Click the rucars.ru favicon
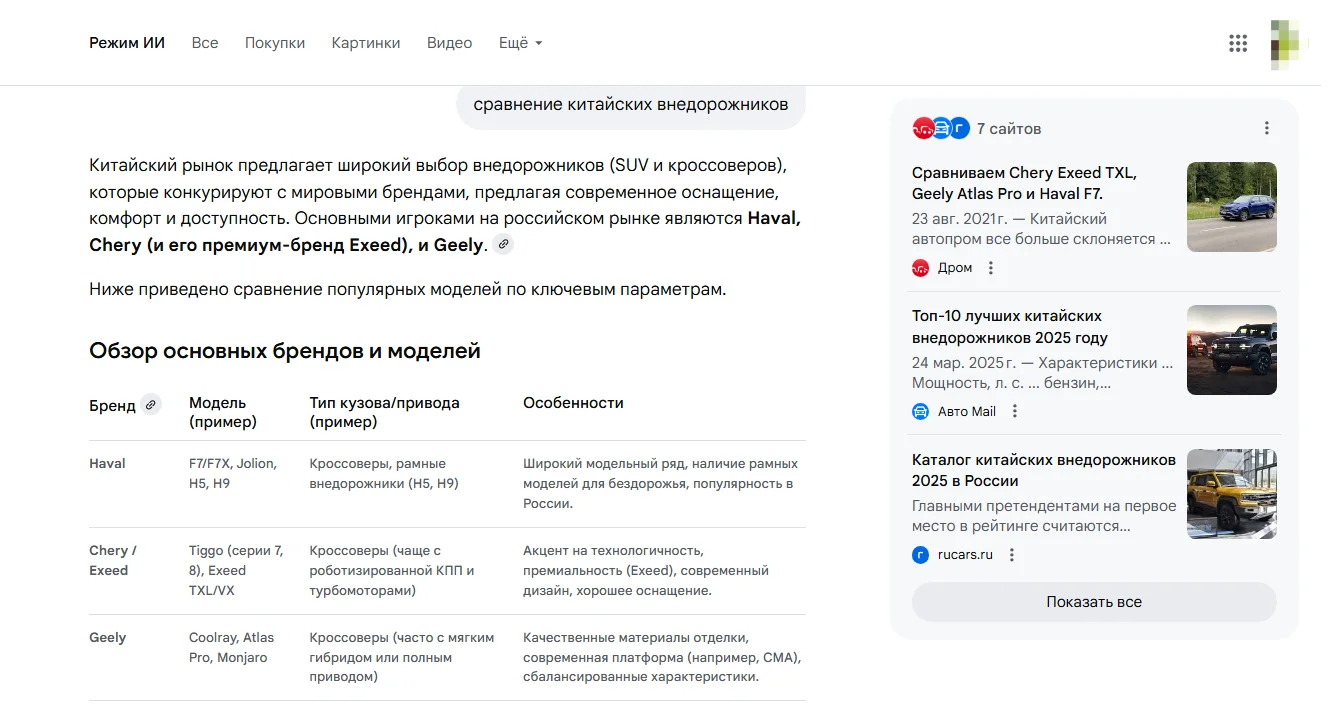 point(921,554)
